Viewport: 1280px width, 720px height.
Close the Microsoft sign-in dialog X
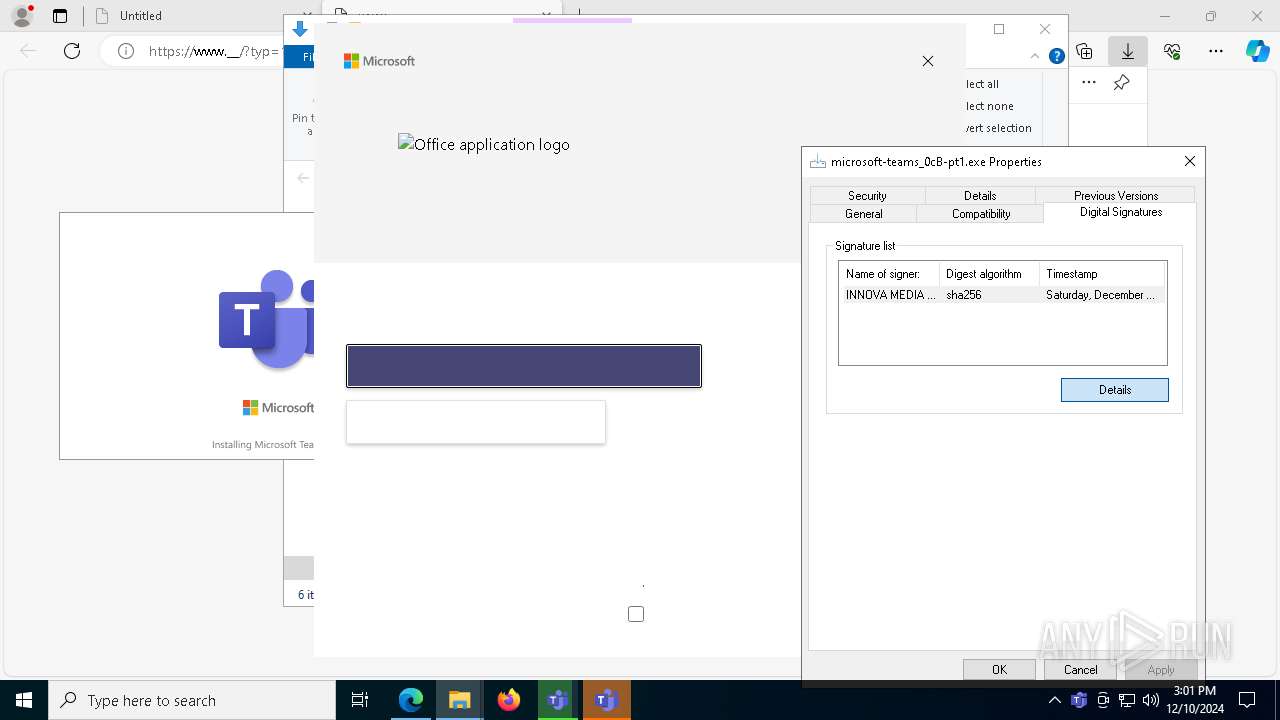tap(928, 61)
